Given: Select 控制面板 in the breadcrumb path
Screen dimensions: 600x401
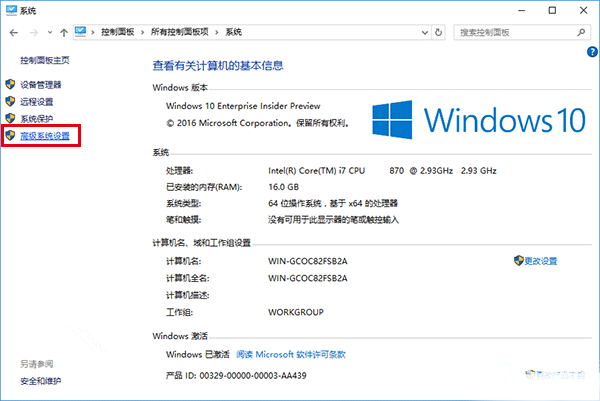Looking at the screenshot, I should (x=120, y=33).
